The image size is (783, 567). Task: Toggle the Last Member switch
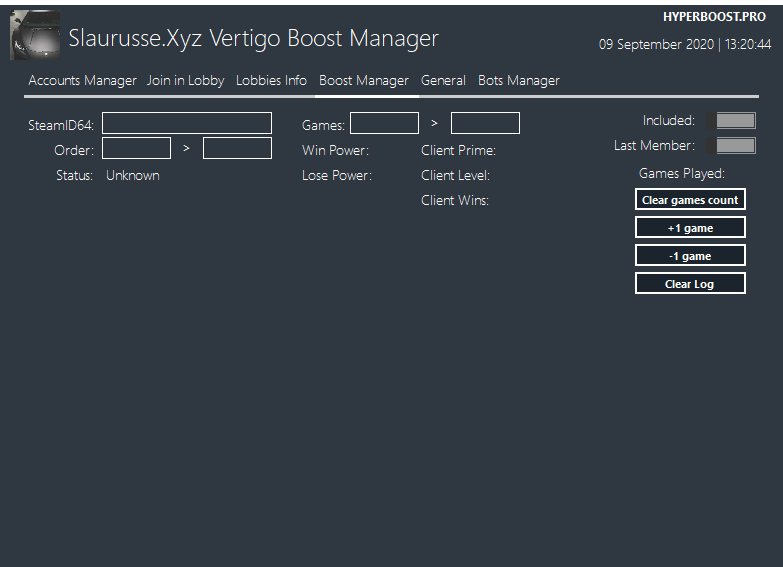point(731,146)
